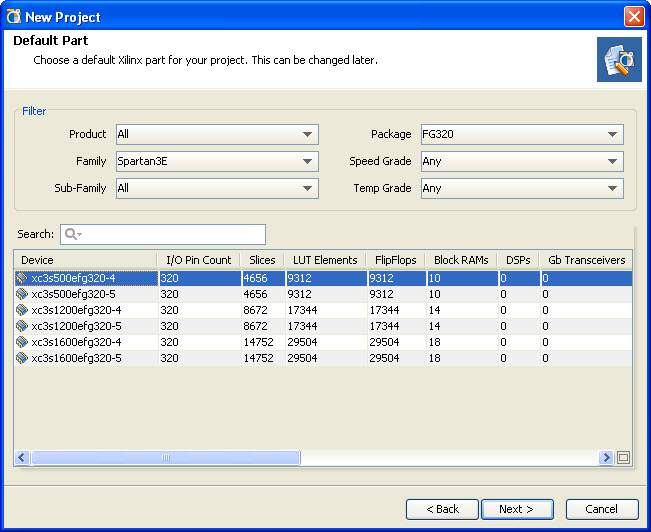651x532 pixels.
Task: Open the Package dropdown showing FG320
Action: (x=522, y=134)
